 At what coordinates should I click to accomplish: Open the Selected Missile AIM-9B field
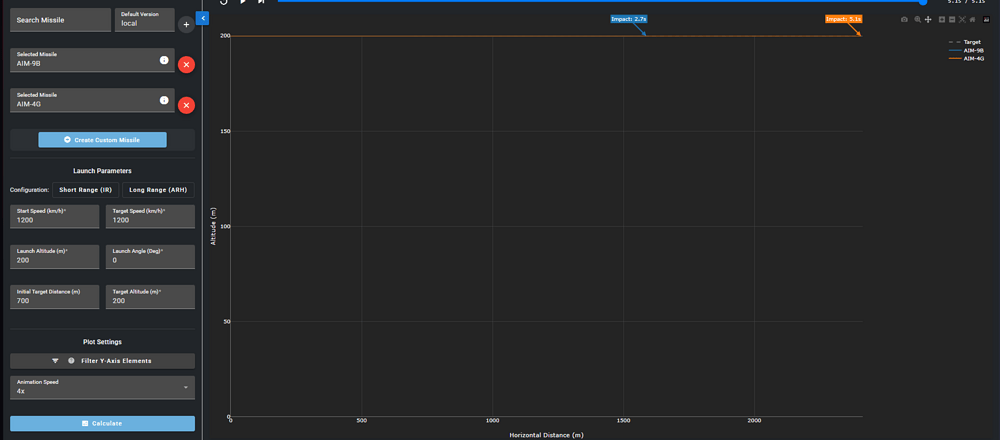pyautogui.click(x=92, y=60)
